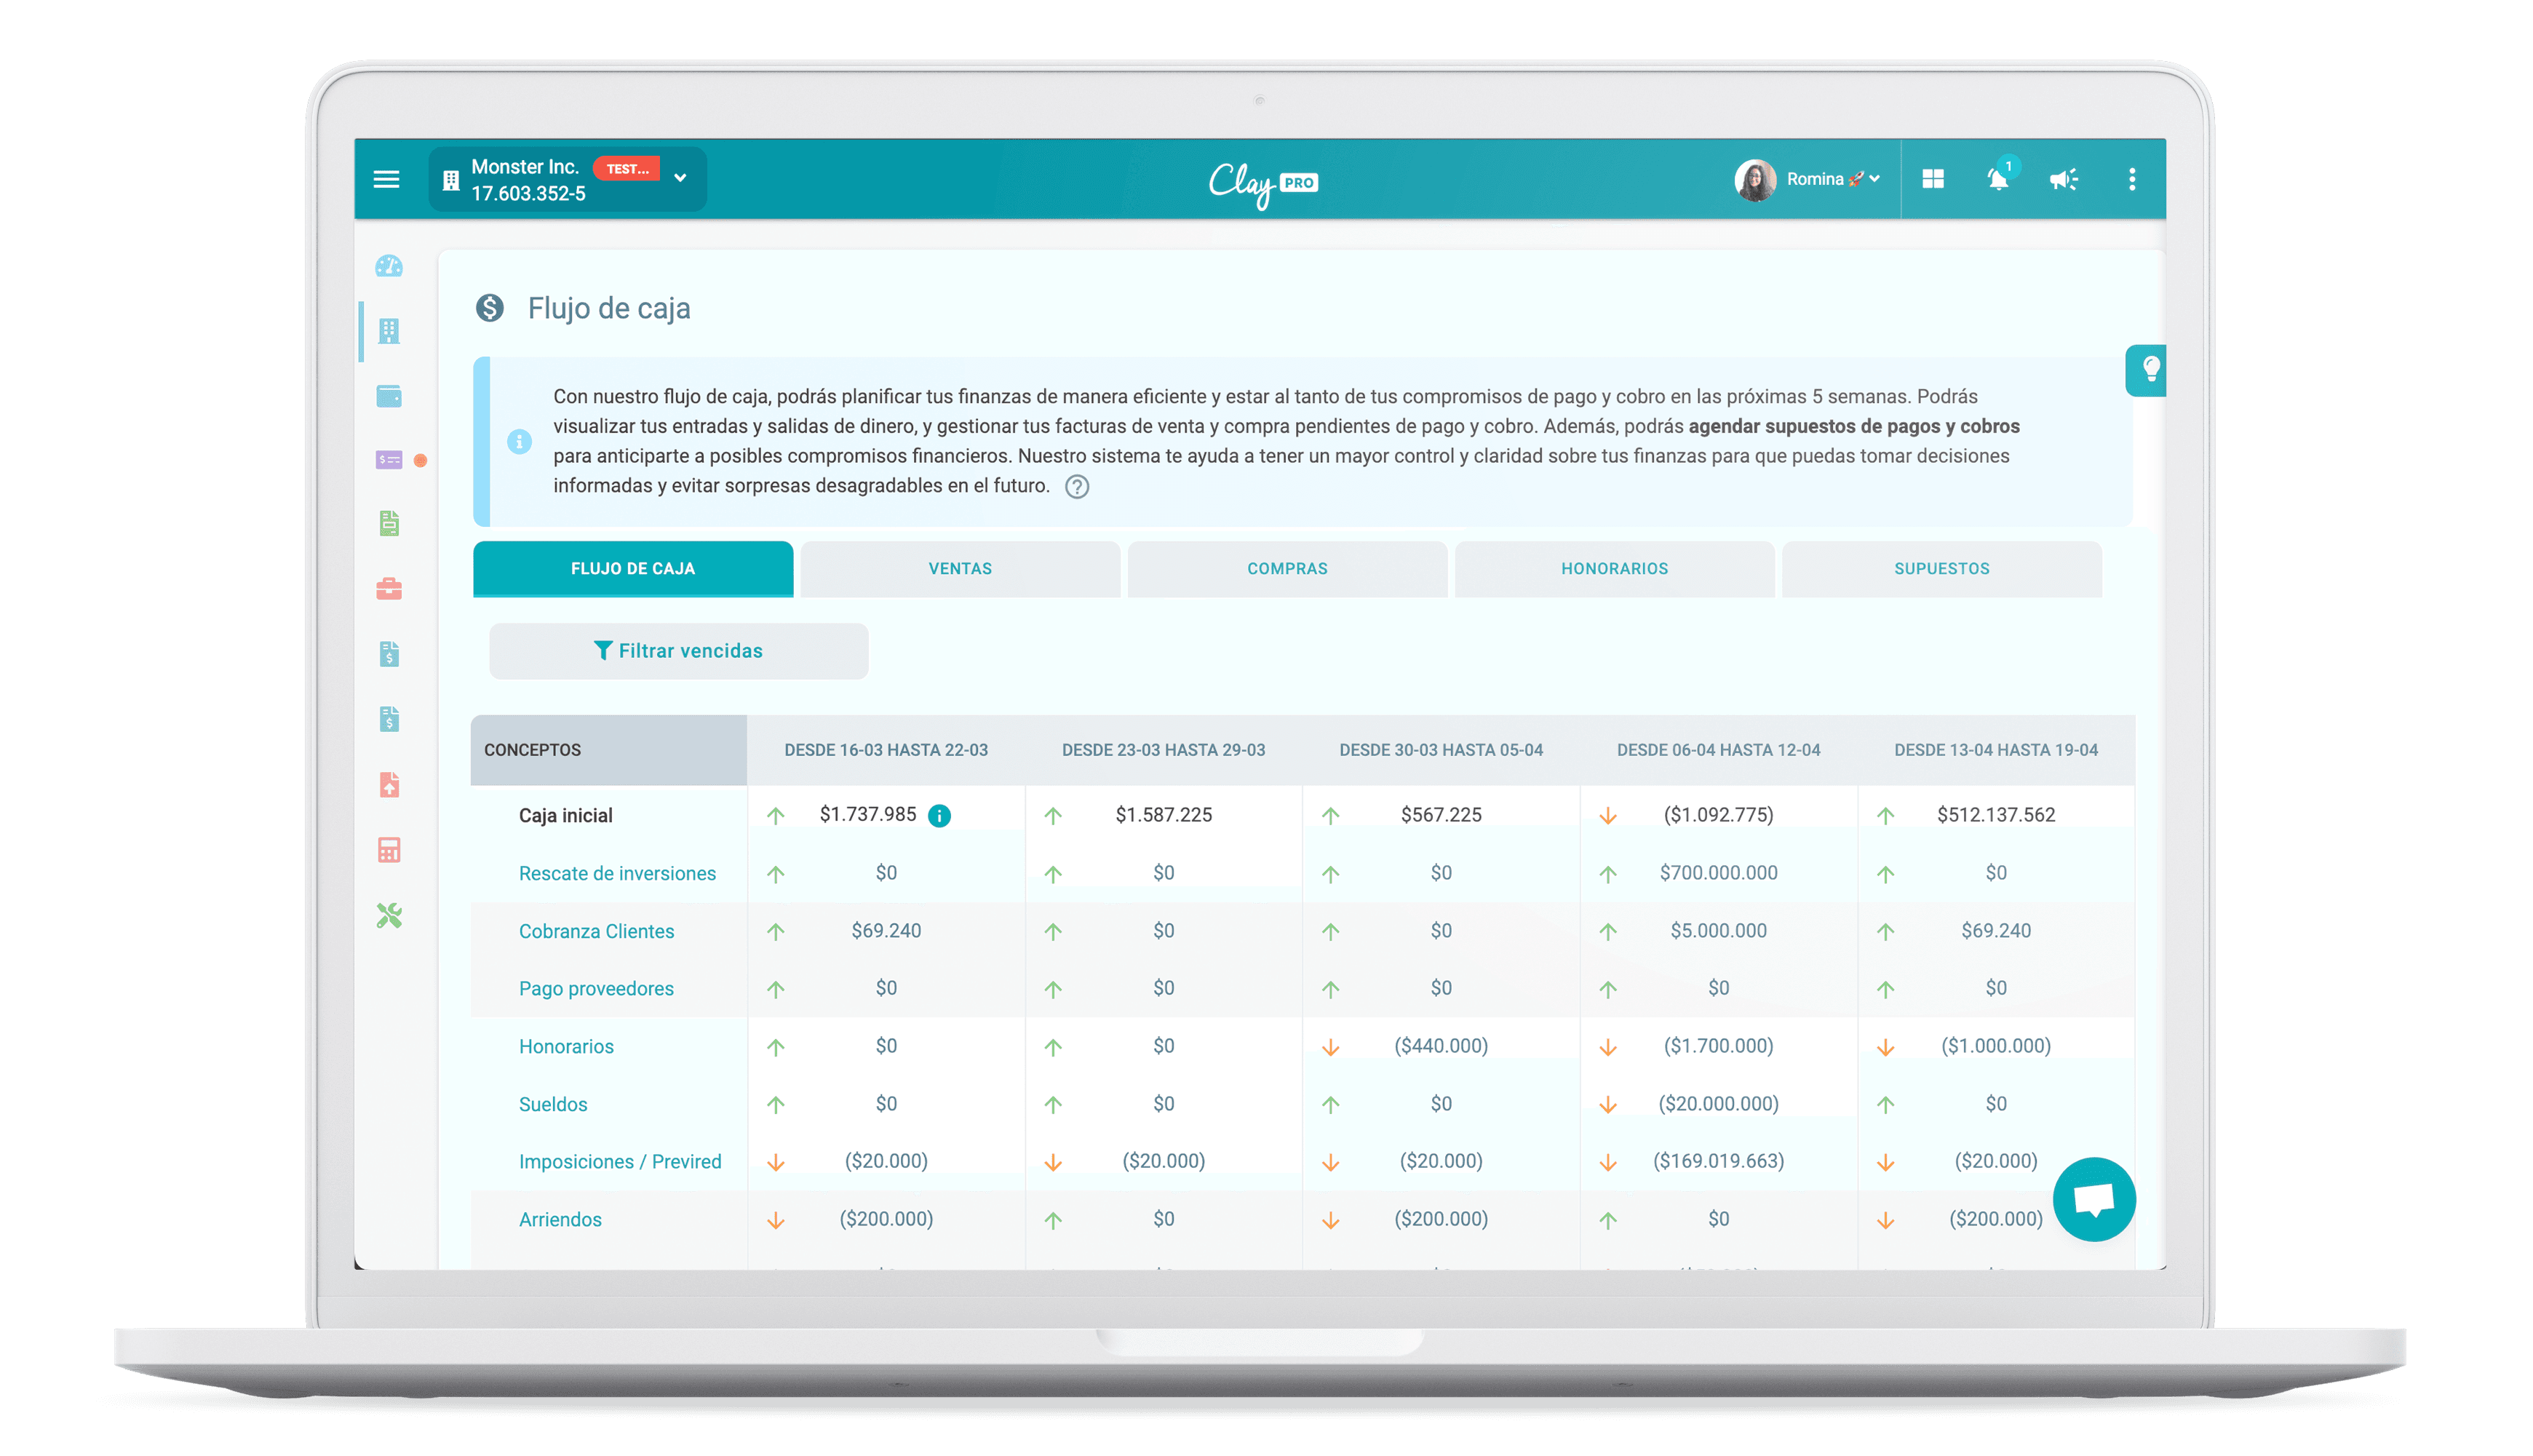This screenshot has width=2533, height=1456.
Task: Open the tools wrench sidebar icon
Action: coord(389,916)
